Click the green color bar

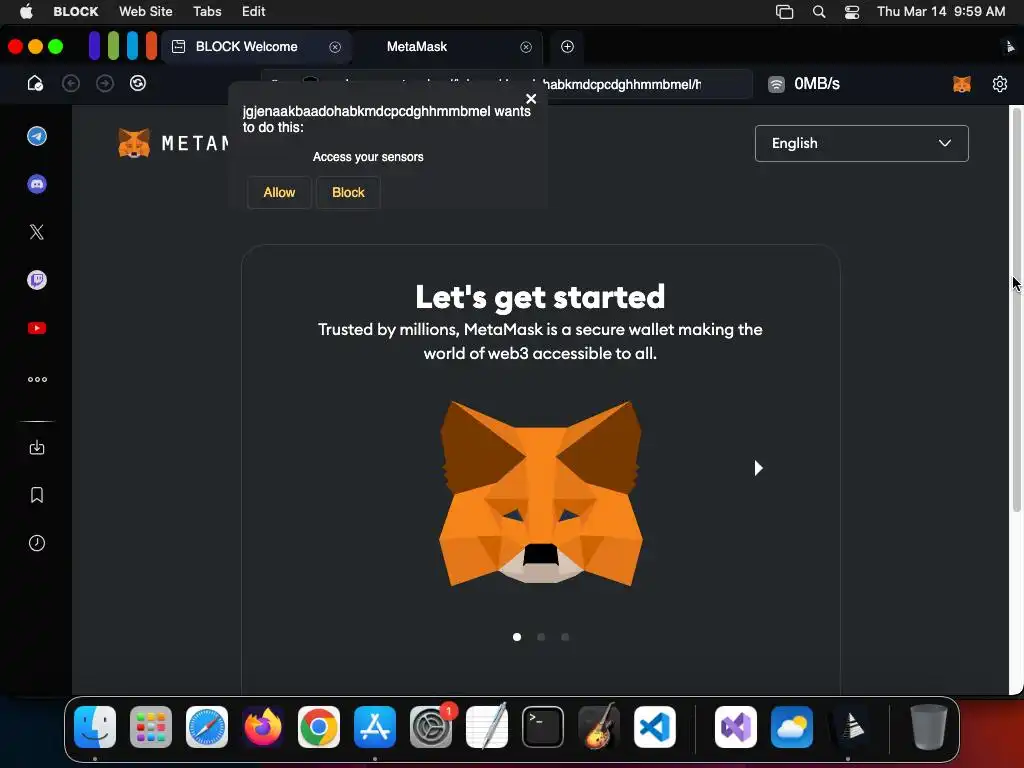(114, 46)
